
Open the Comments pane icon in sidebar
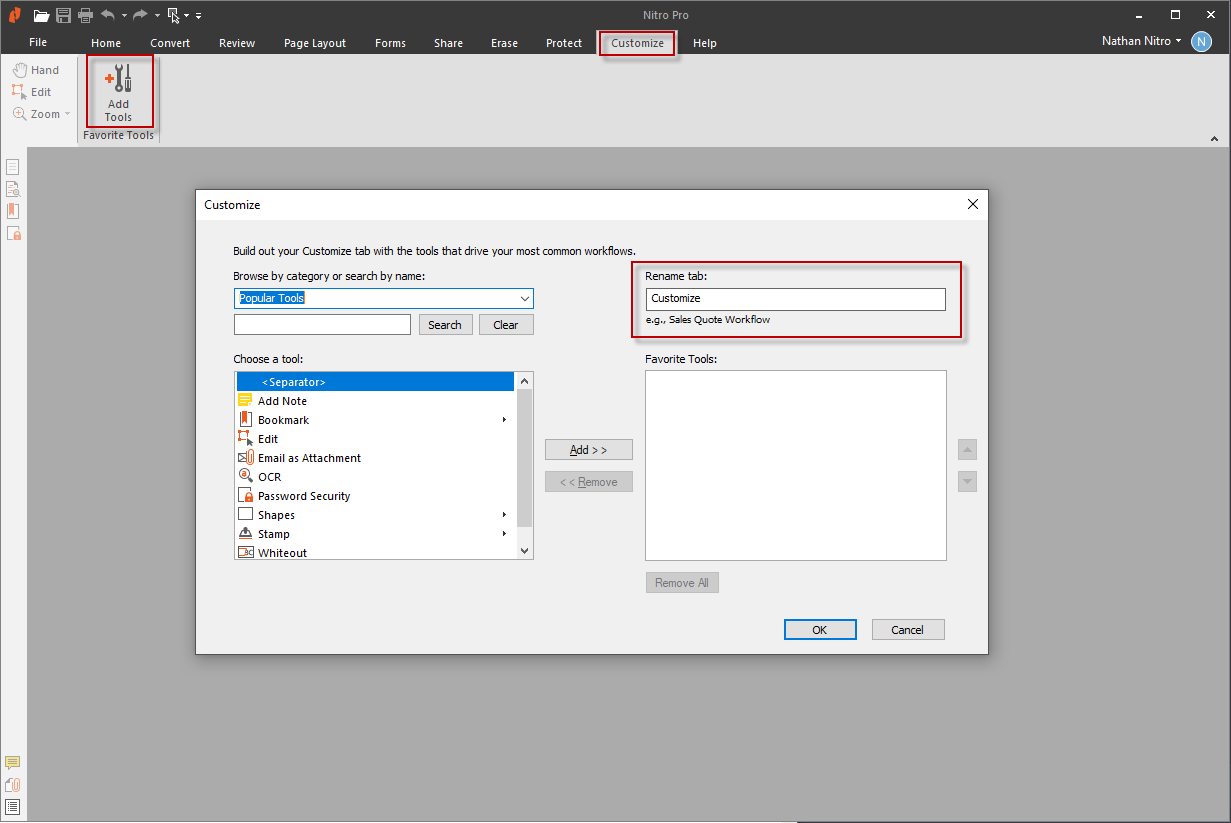[x=13, y=763]
